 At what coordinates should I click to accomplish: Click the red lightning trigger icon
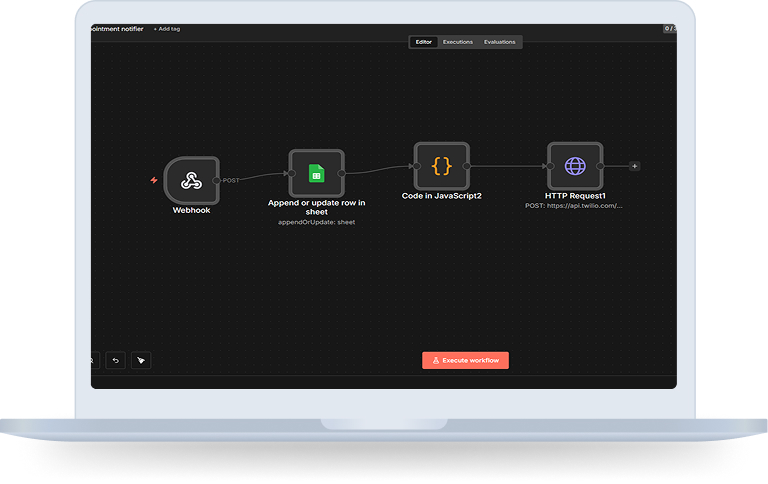click(153, 180)
